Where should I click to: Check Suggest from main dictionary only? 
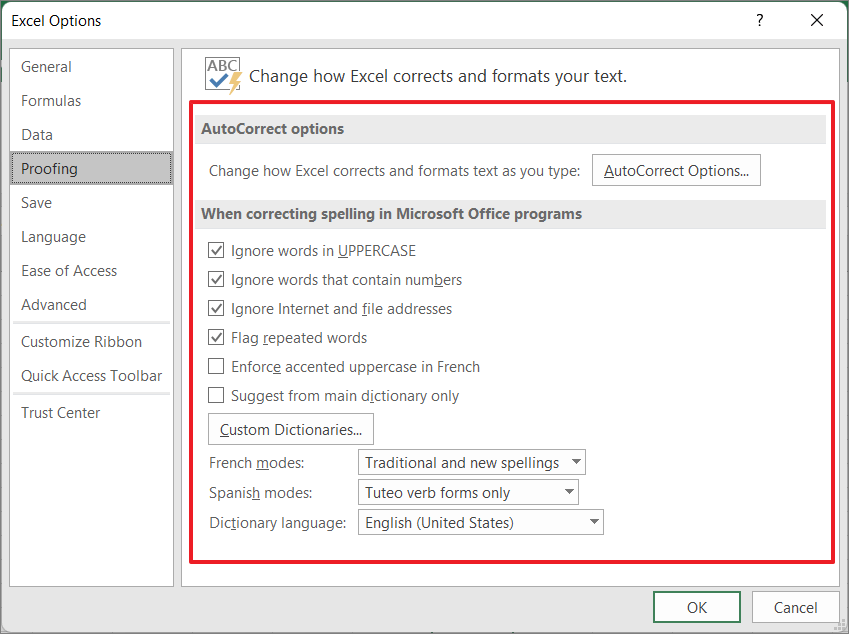pyautogui.click(x=216, y=395)
